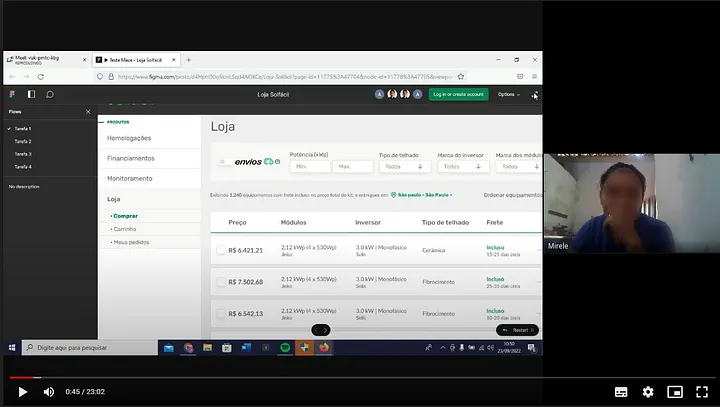
Task: Select the Teste Maze - Loja Solfácil tab
Action: pyautogui.click(x=135, y=60)
